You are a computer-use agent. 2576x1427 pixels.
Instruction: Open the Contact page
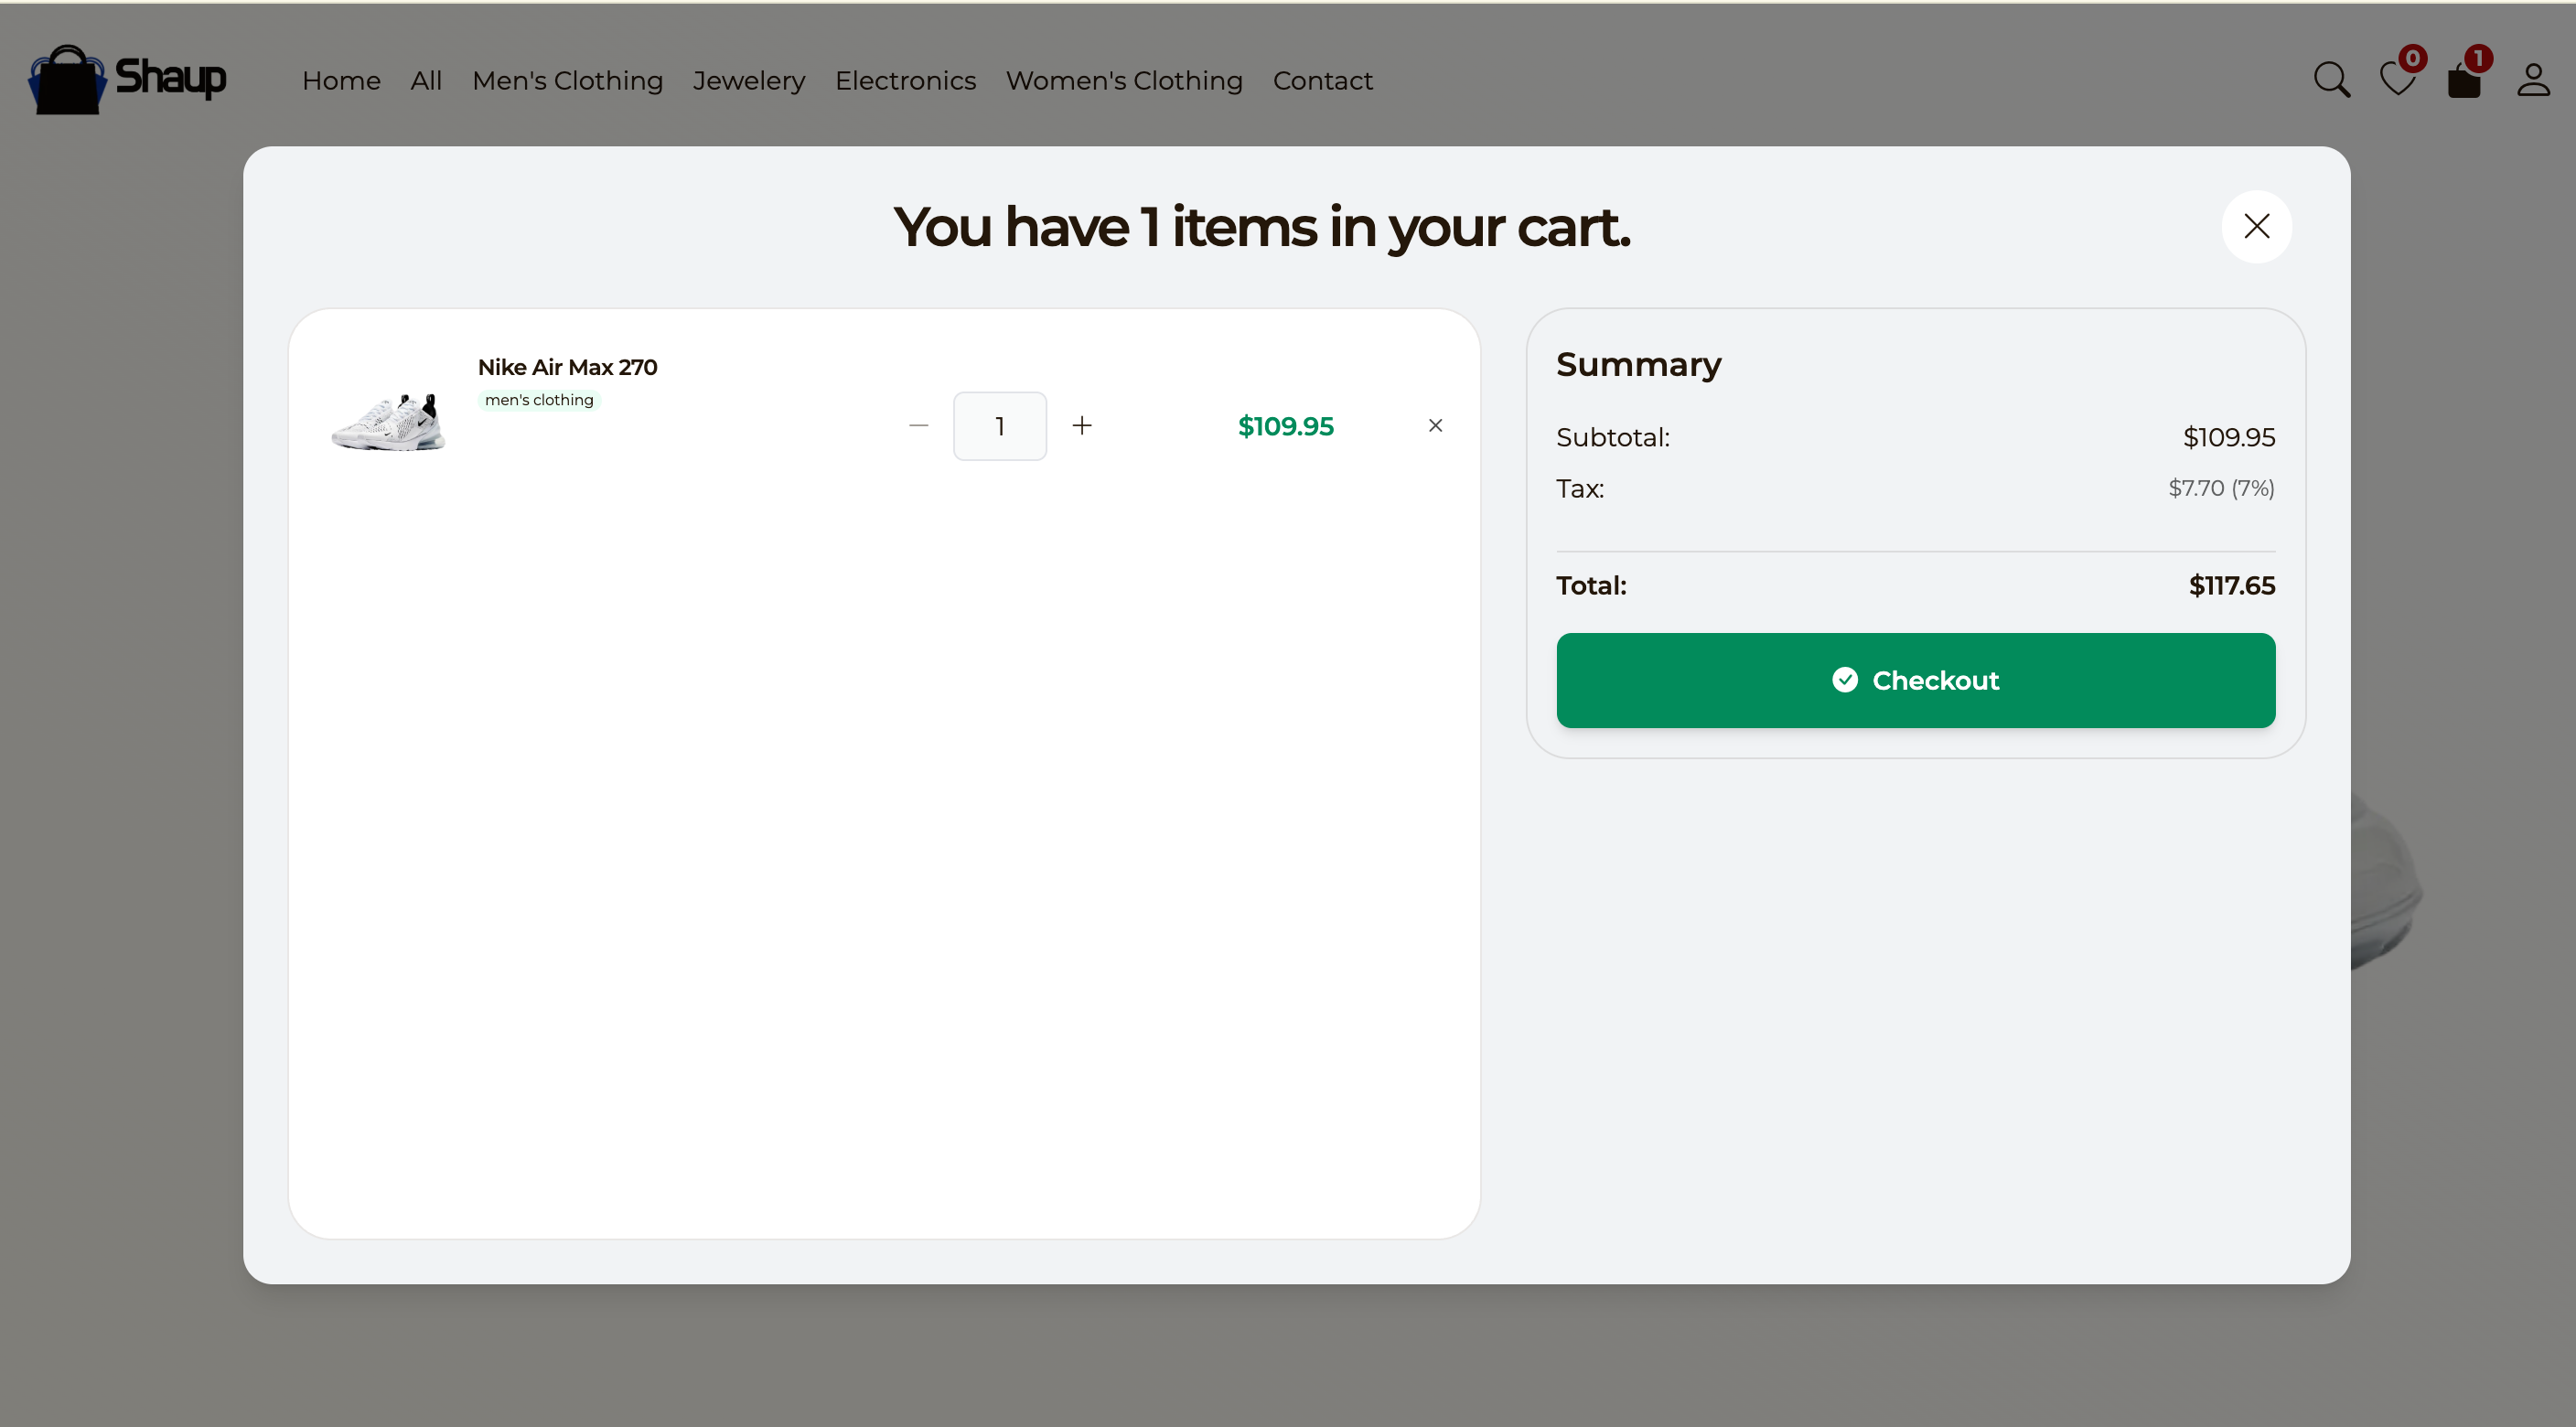pyautogui.click(x=1322, y=80)
